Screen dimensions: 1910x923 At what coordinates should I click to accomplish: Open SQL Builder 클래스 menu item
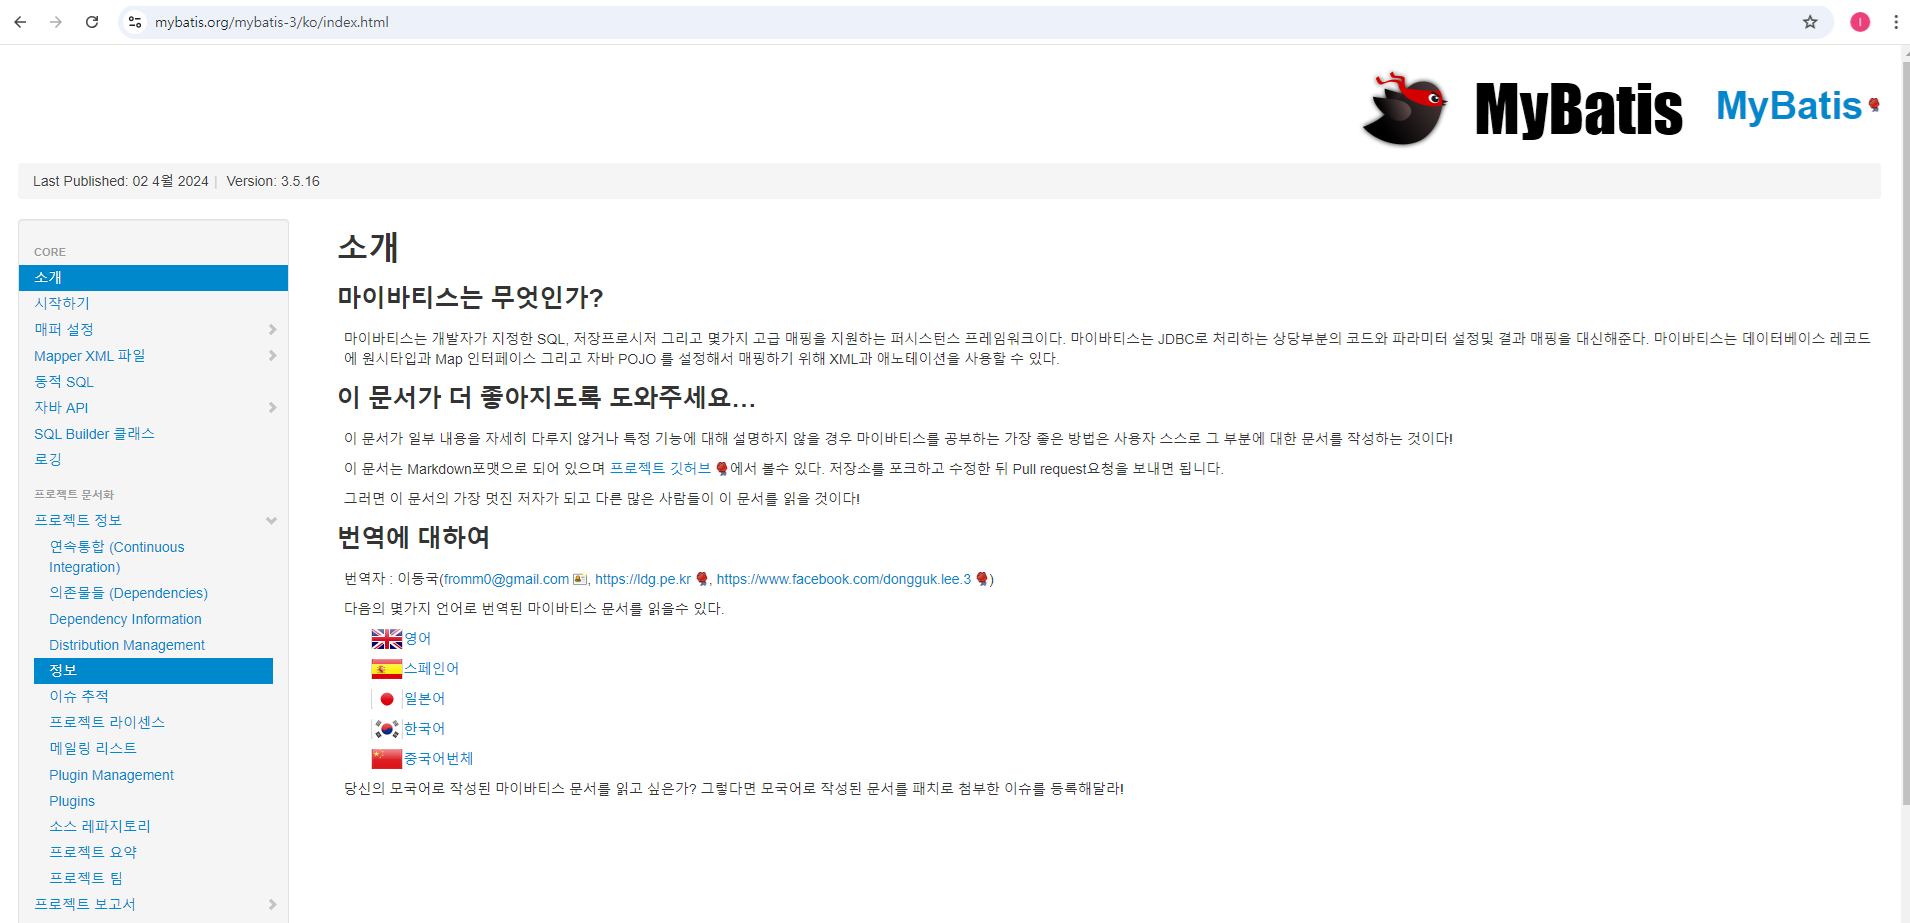94,433
